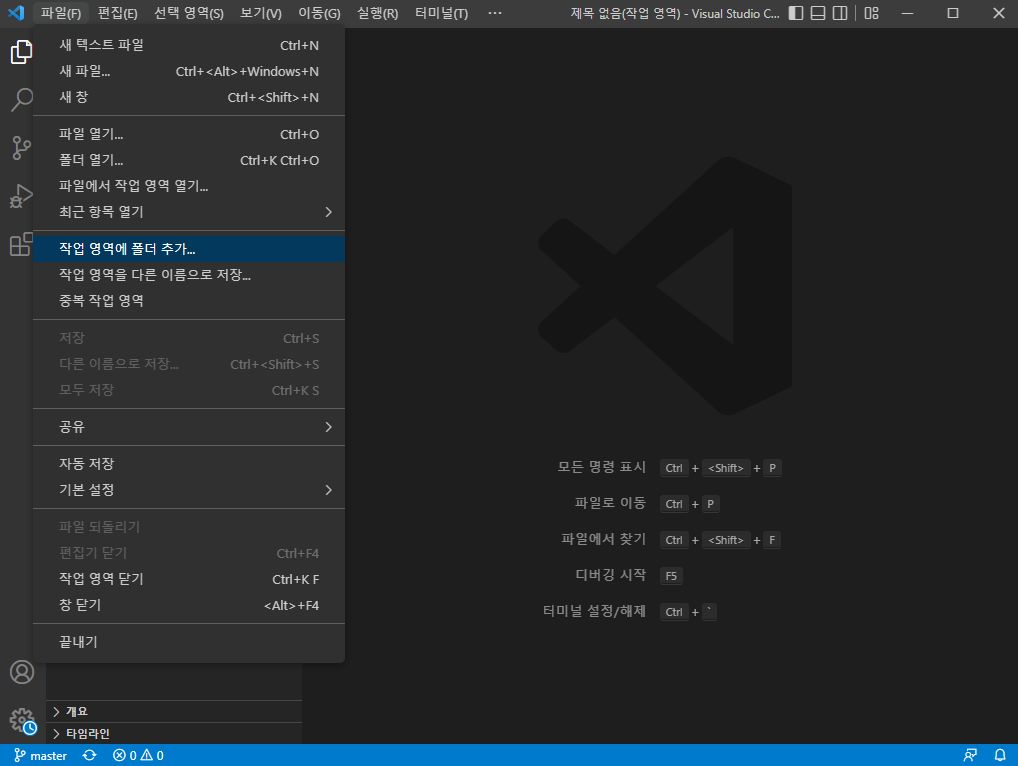The height and width of the screenshot is (766, 1018).
Task: Select 새 텍스트 파일 menu entry
Action: 189,45
